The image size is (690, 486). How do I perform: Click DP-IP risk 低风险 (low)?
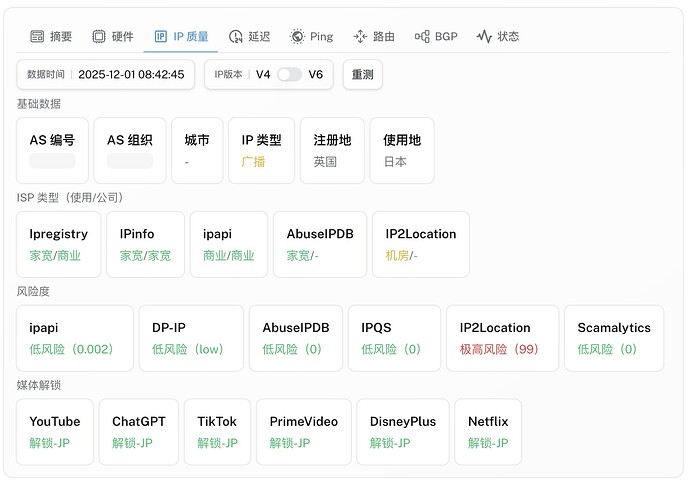[188, 349]
